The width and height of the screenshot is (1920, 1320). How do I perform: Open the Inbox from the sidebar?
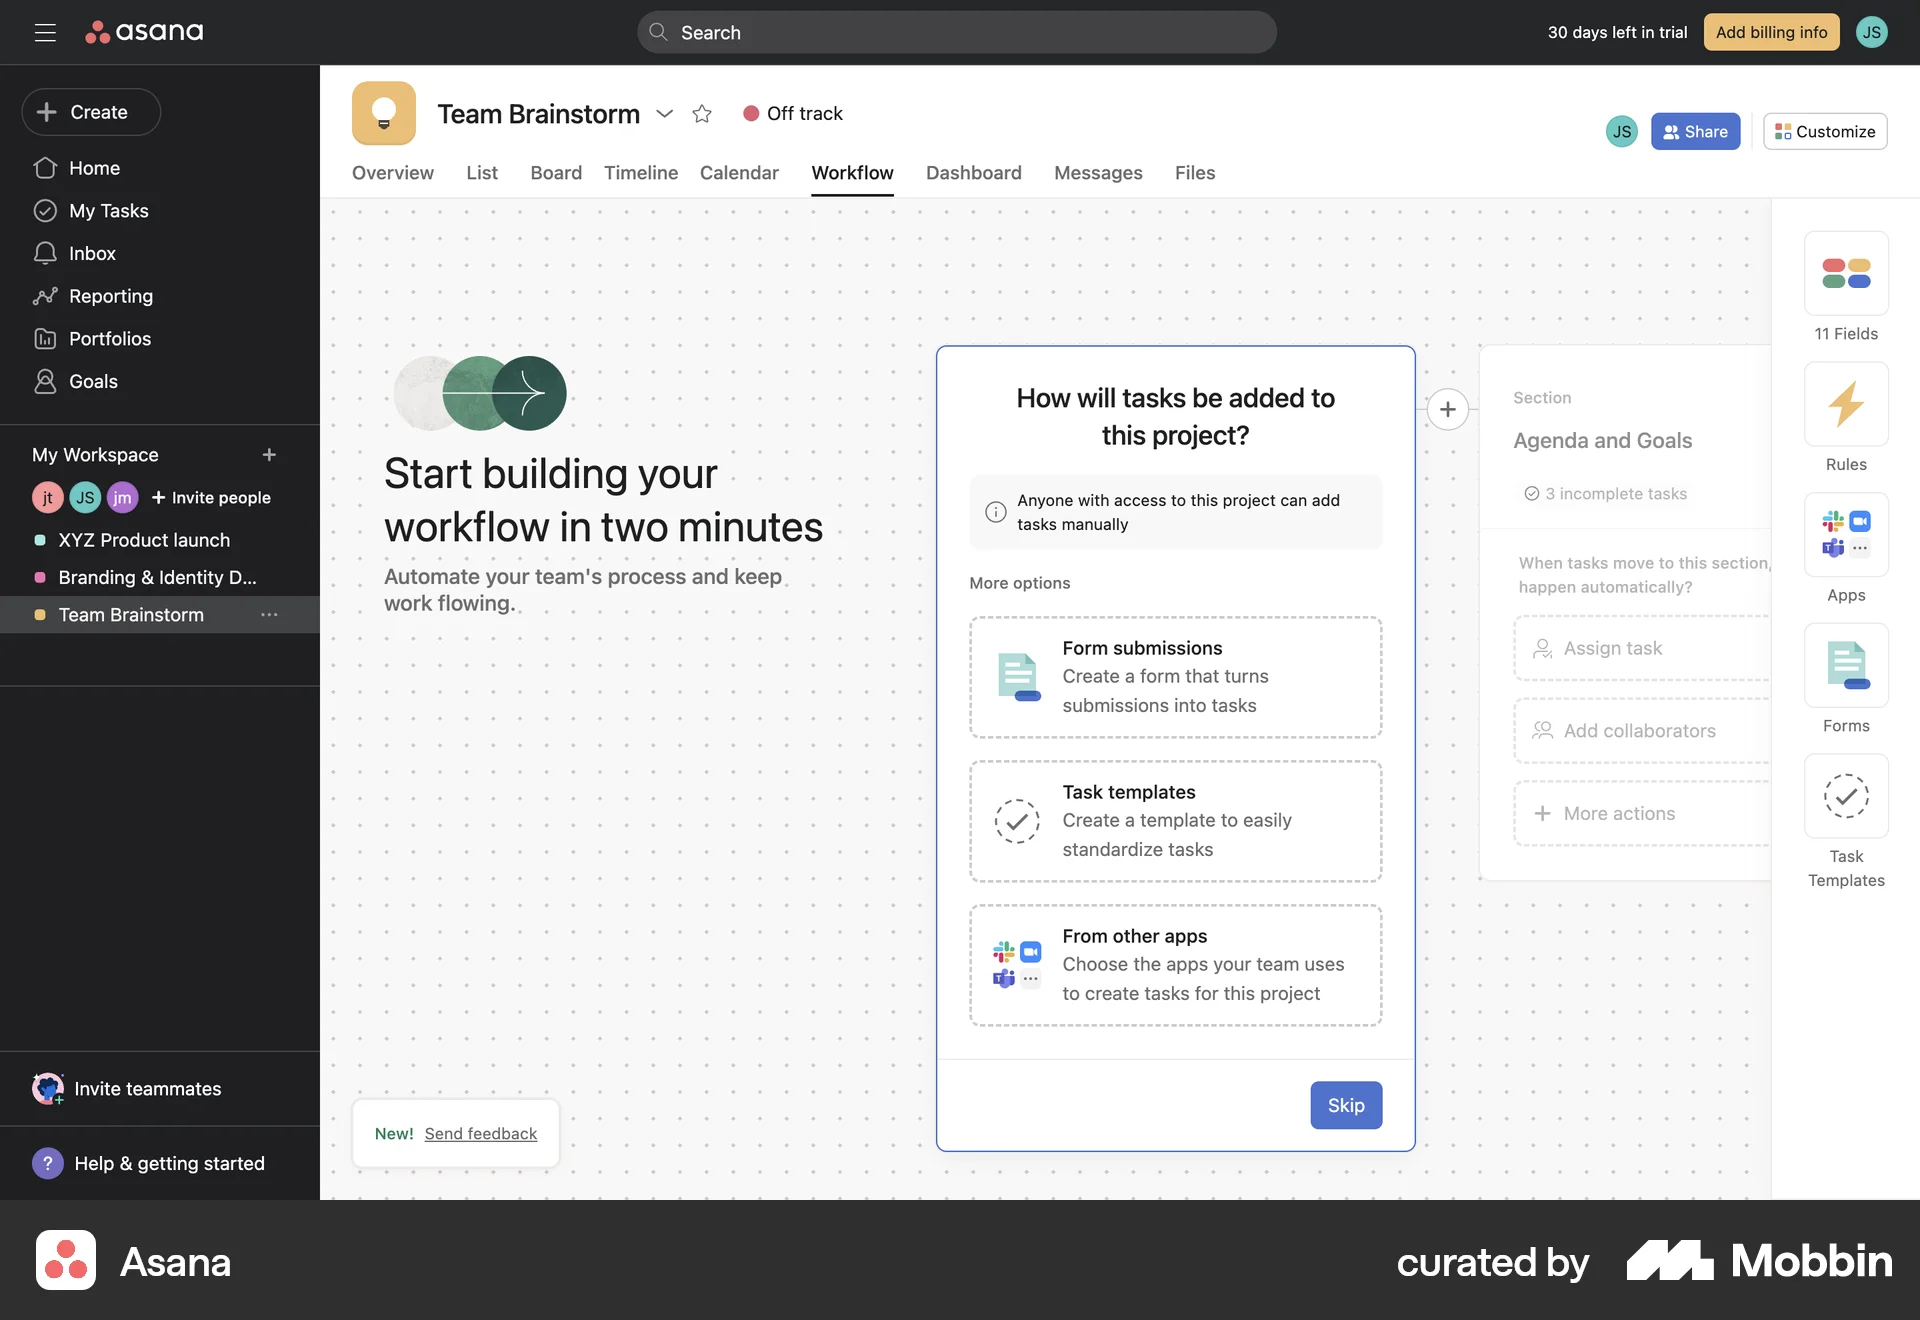[x=92, y=253]
